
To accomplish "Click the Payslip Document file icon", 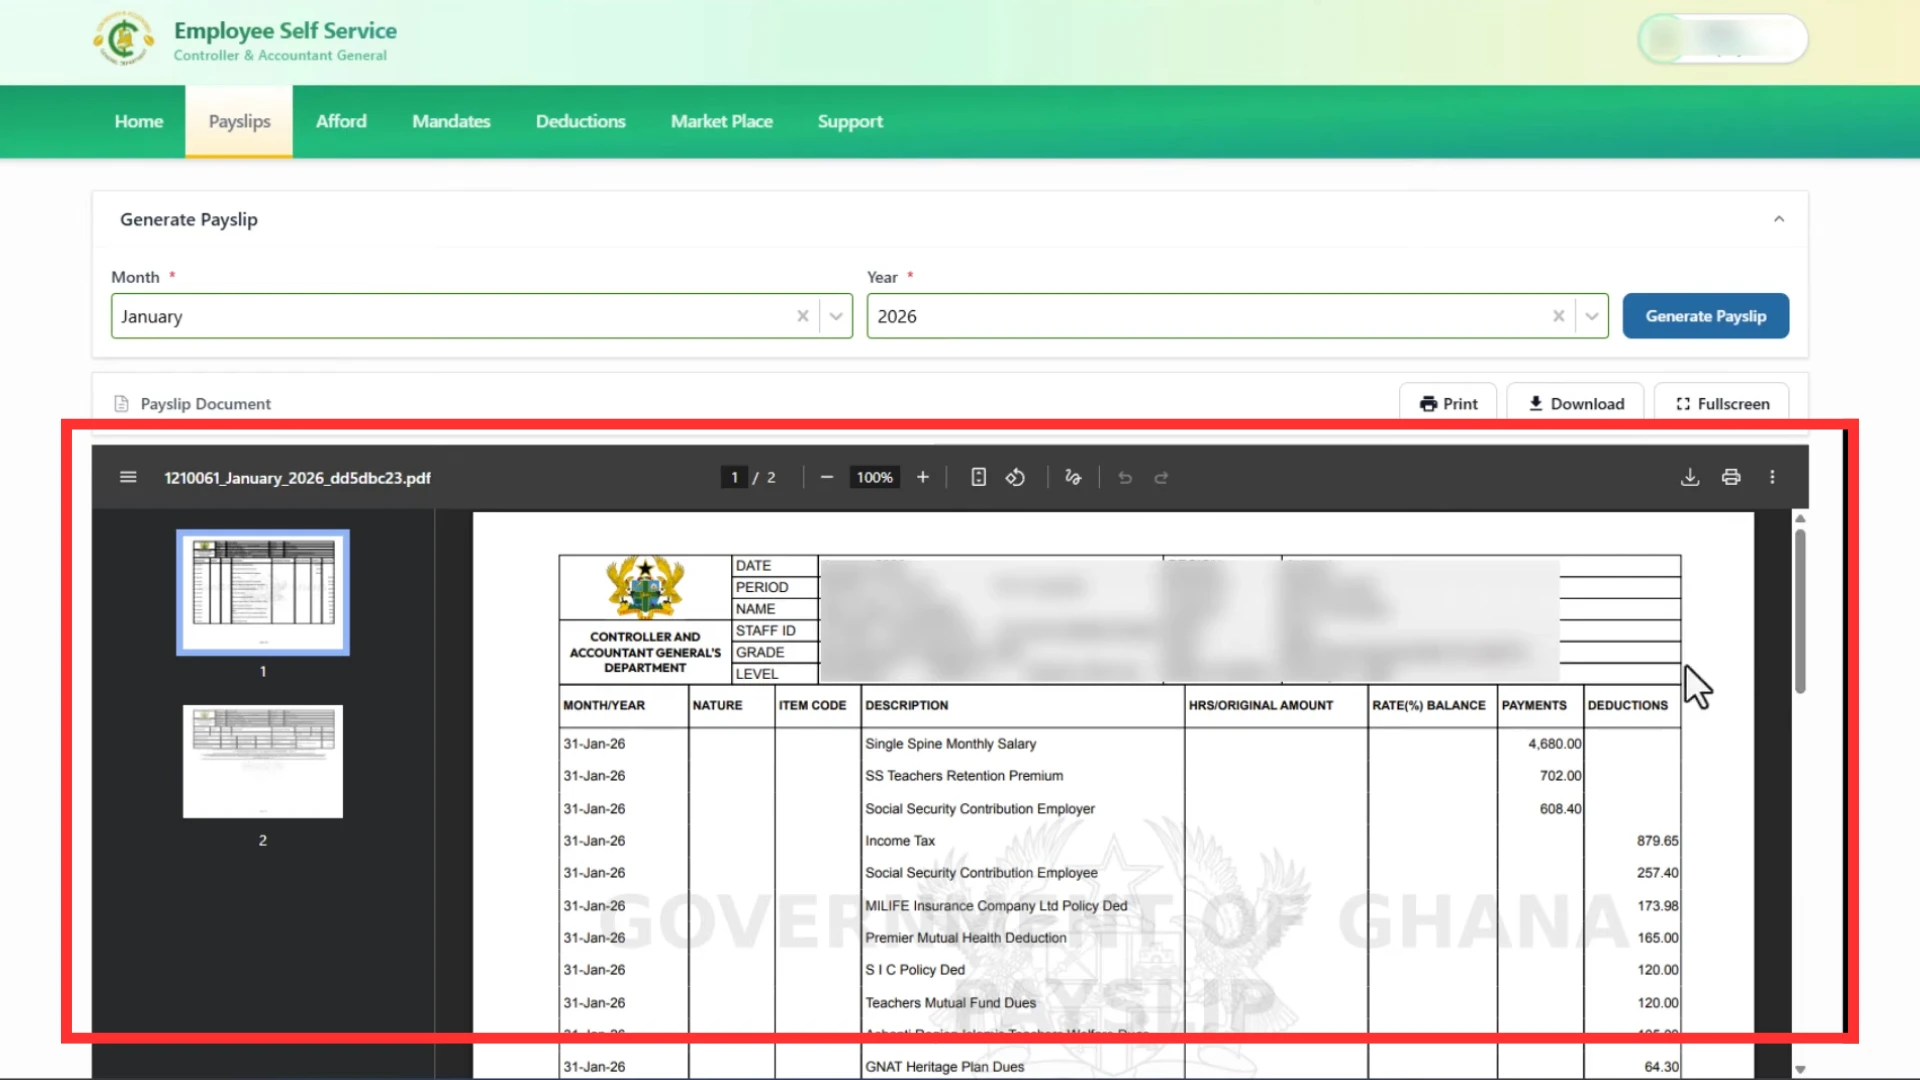I will (121, 403).
